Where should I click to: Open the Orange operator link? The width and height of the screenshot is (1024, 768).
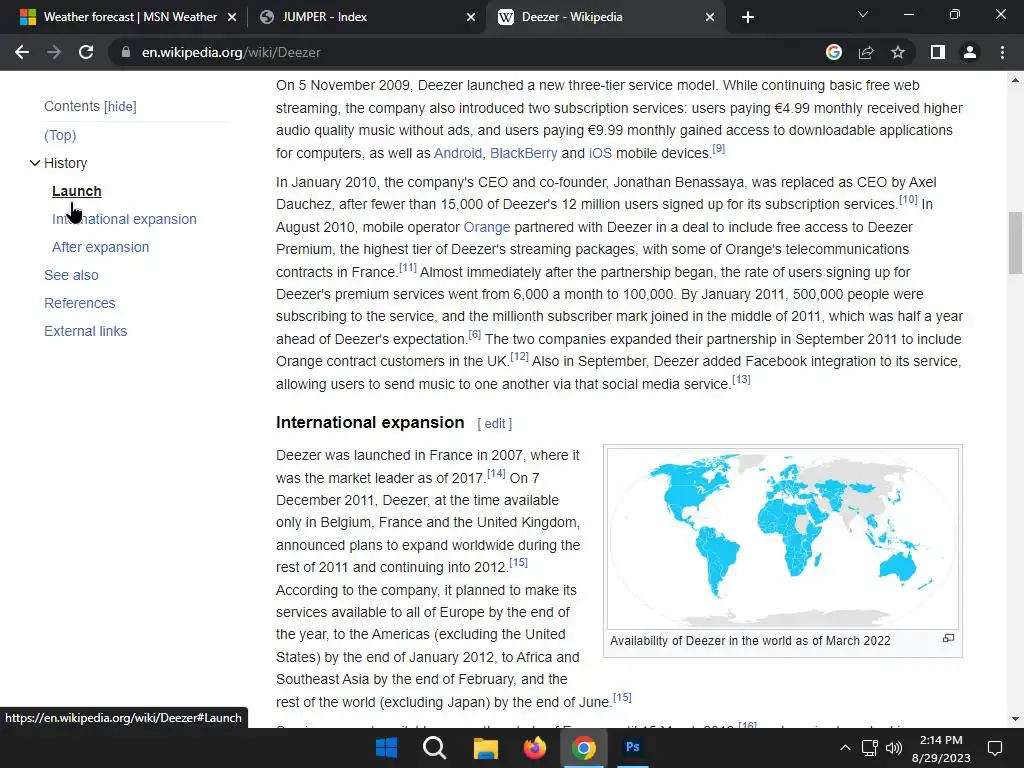pyautogui.click(x=487, y=227)
